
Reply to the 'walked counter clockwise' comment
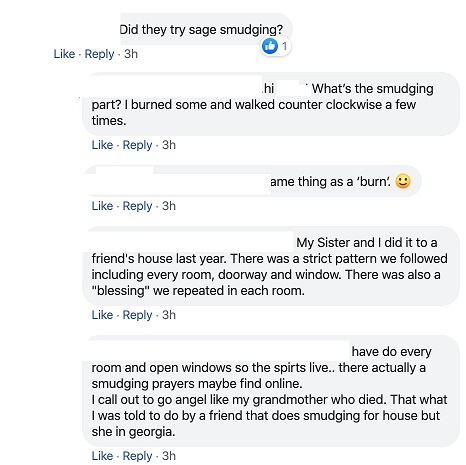(137, 145)
